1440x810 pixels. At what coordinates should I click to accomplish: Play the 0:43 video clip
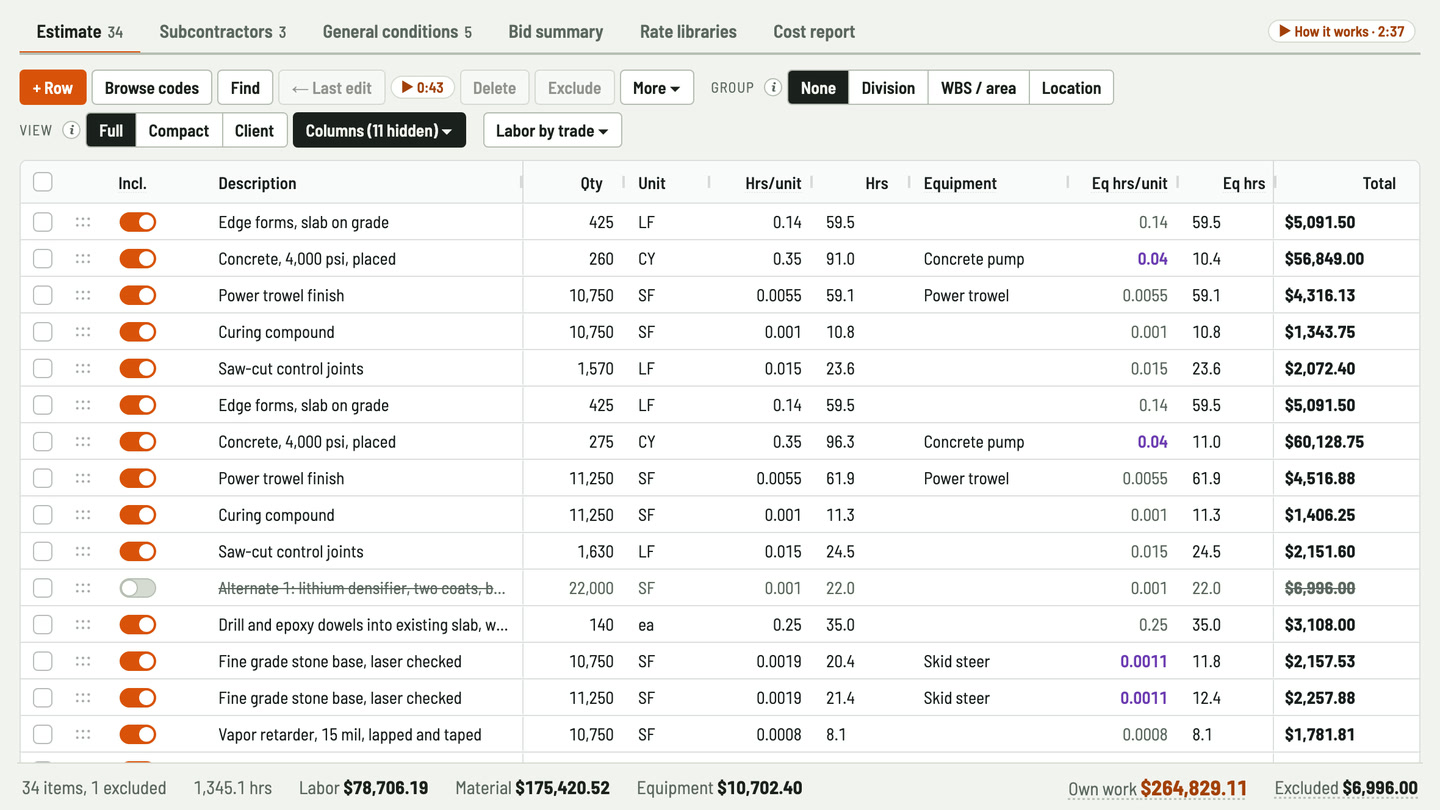pyautogui.click(x=423, y=88)
